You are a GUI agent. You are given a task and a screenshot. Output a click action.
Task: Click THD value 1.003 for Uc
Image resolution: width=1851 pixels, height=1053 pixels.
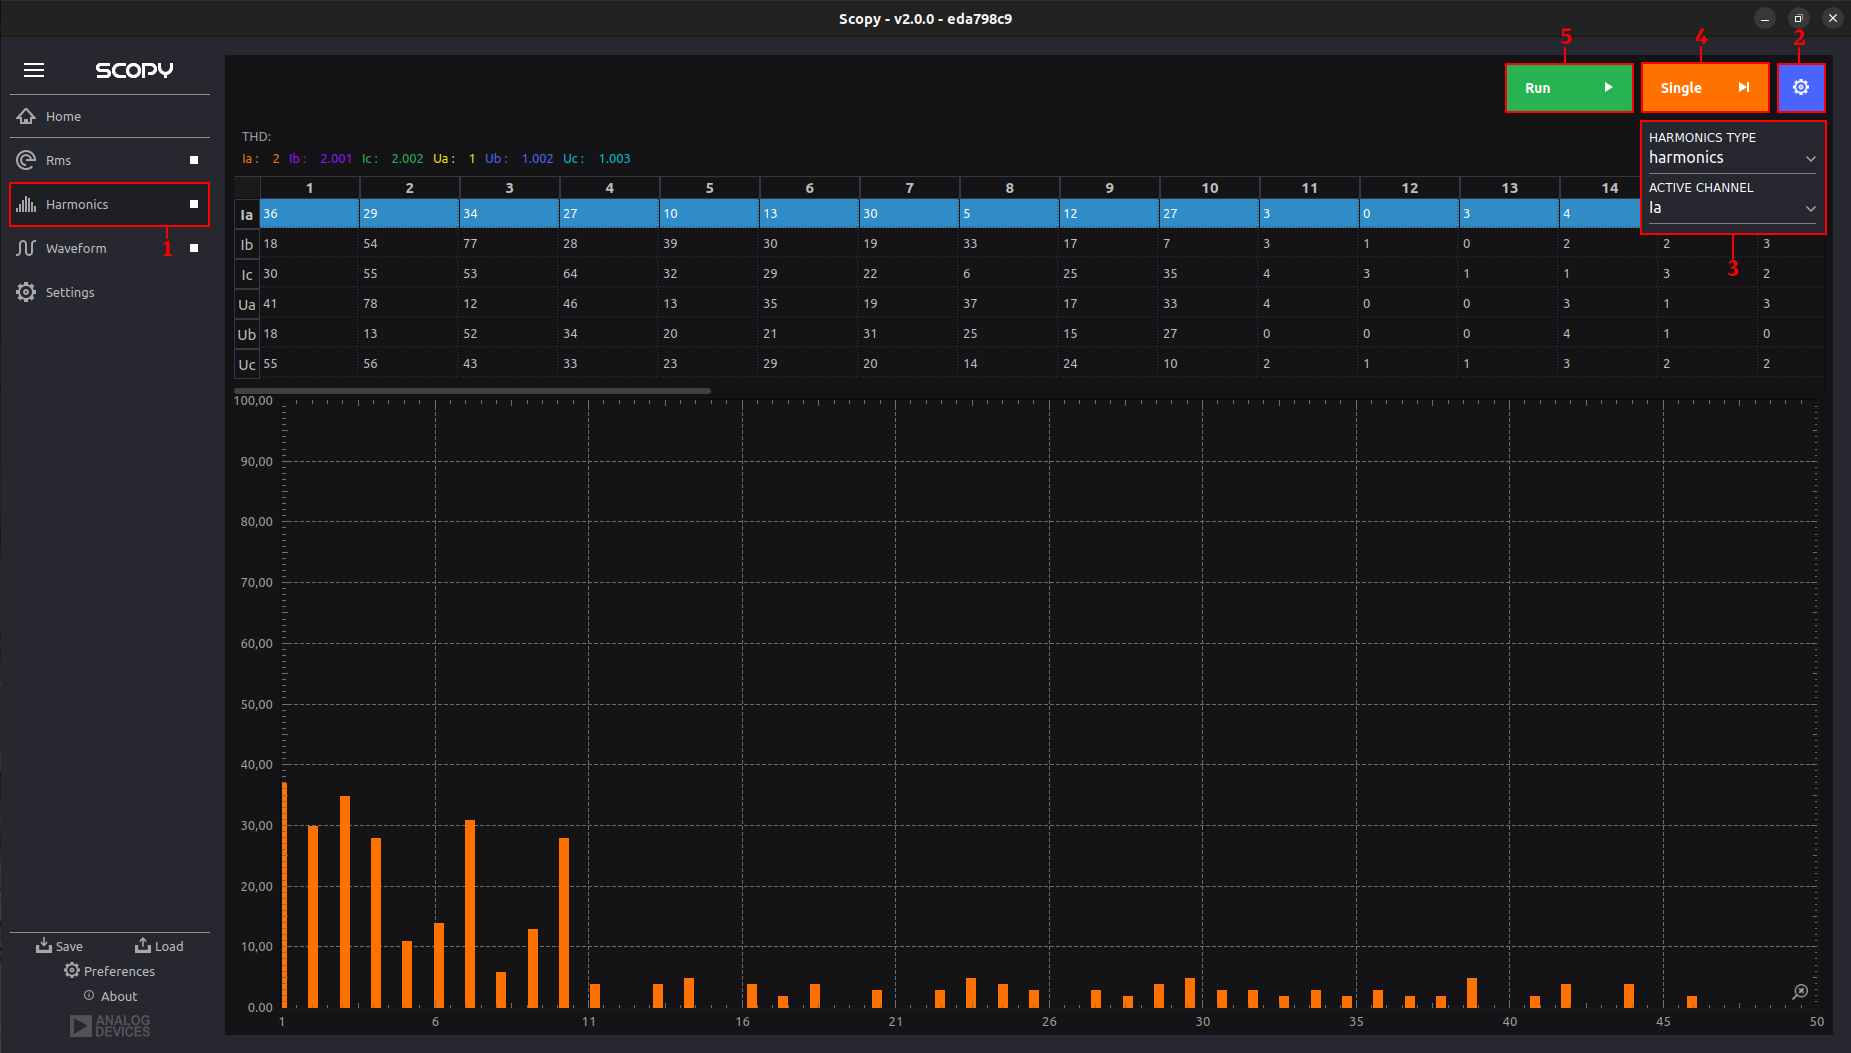[614, 158]
